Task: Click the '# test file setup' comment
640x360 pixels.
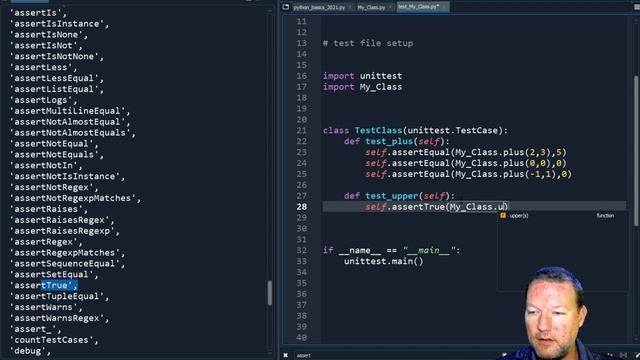Action: click(368, 43)
